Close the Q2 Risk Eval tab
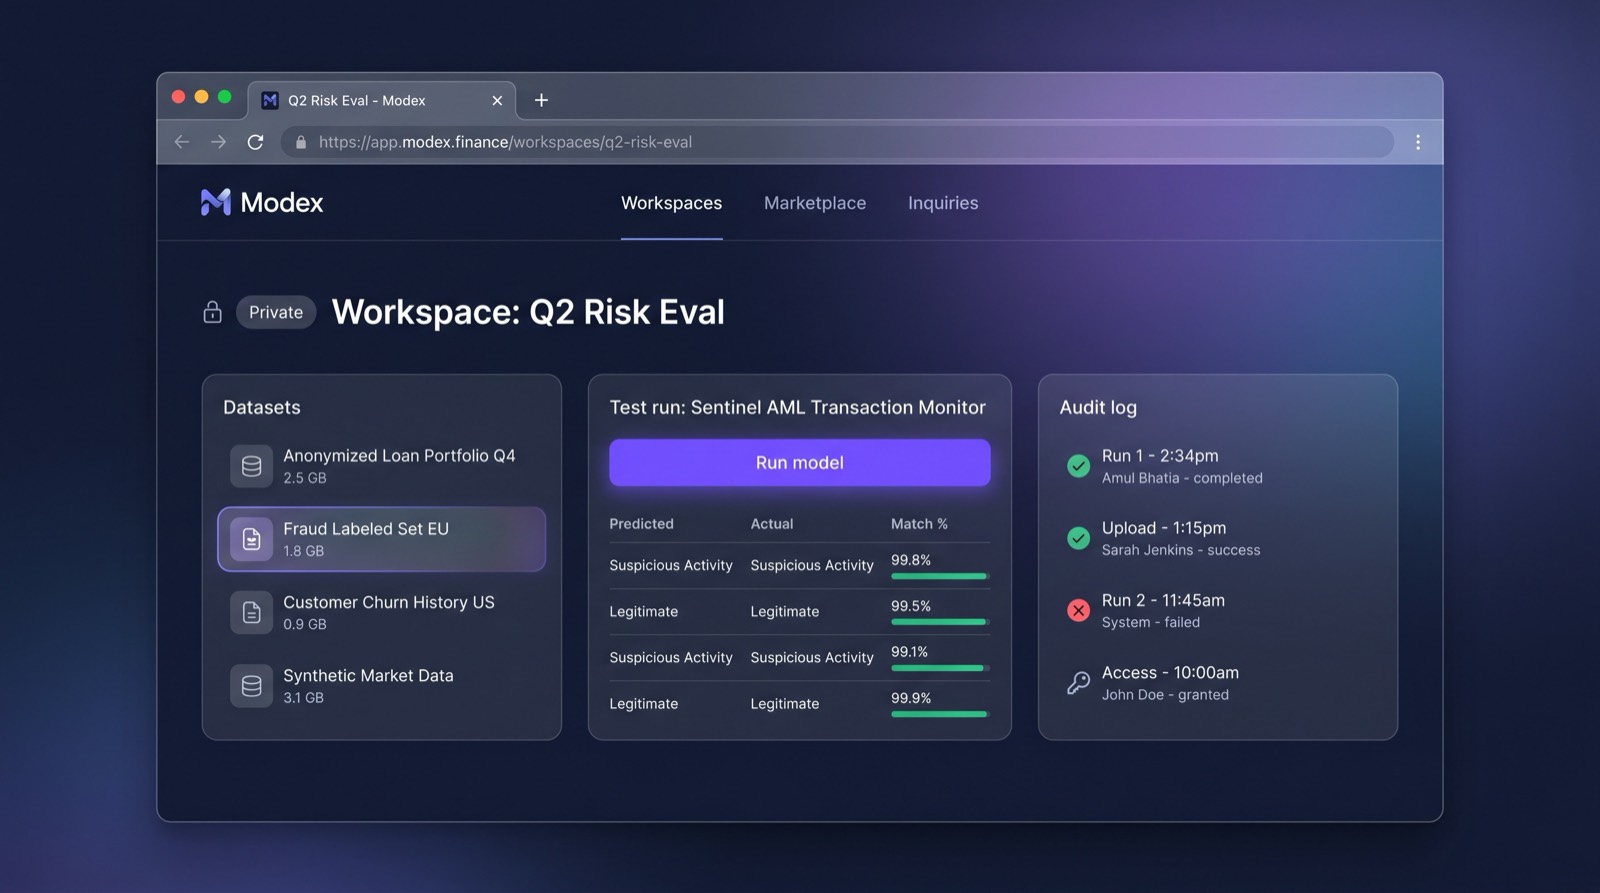 (x=497, y=100)
